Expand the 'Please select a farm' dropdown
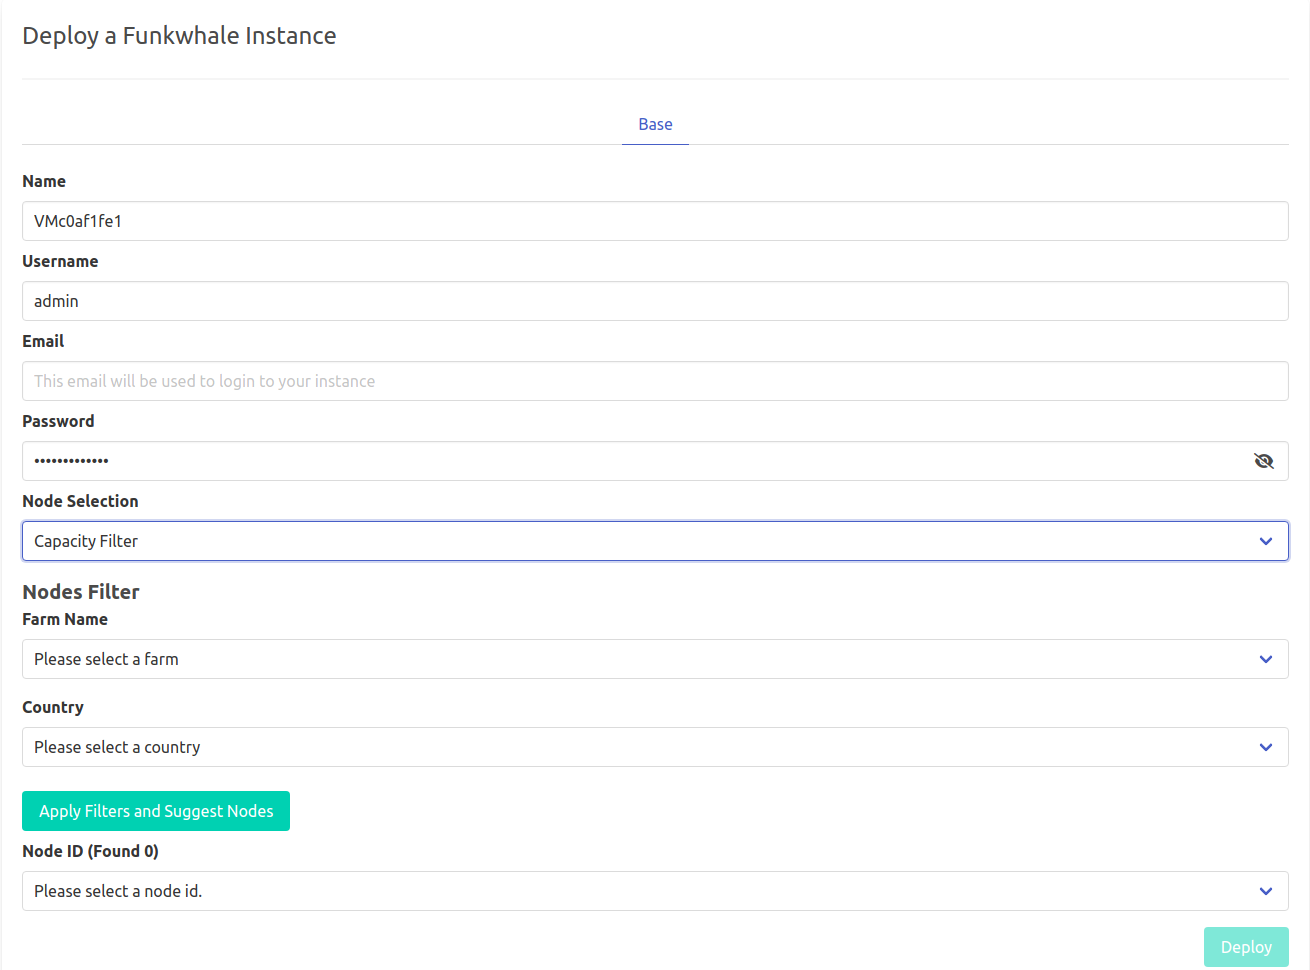Screen dimensions: 1310x970 [x=640, y=659]
